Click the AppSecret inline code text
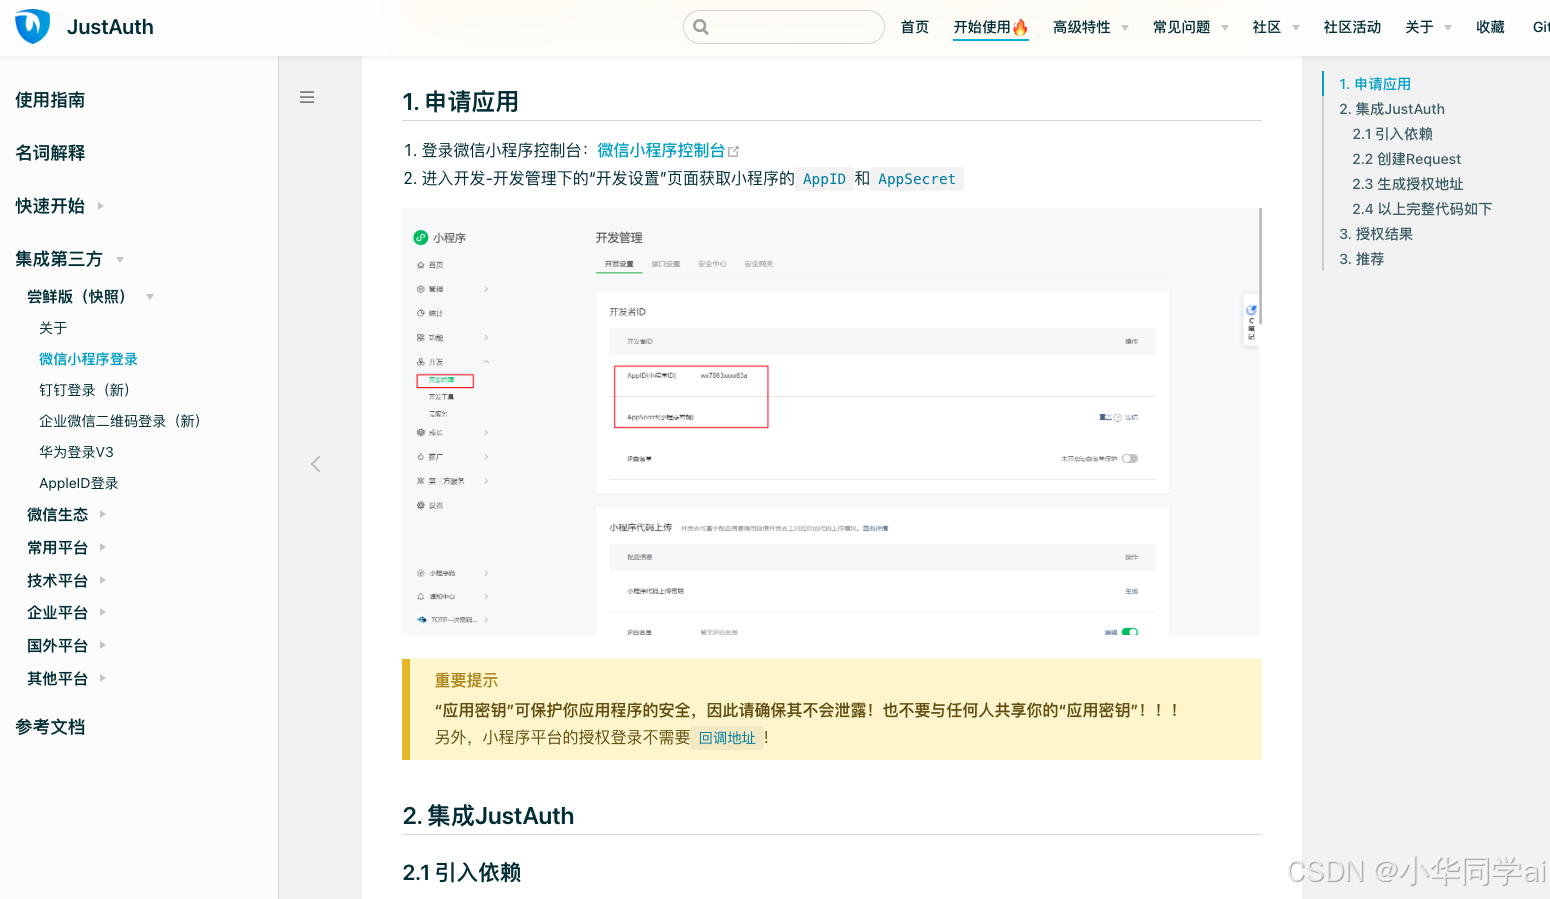Screen dimensions: 1550x899 (x=917, y=179)
